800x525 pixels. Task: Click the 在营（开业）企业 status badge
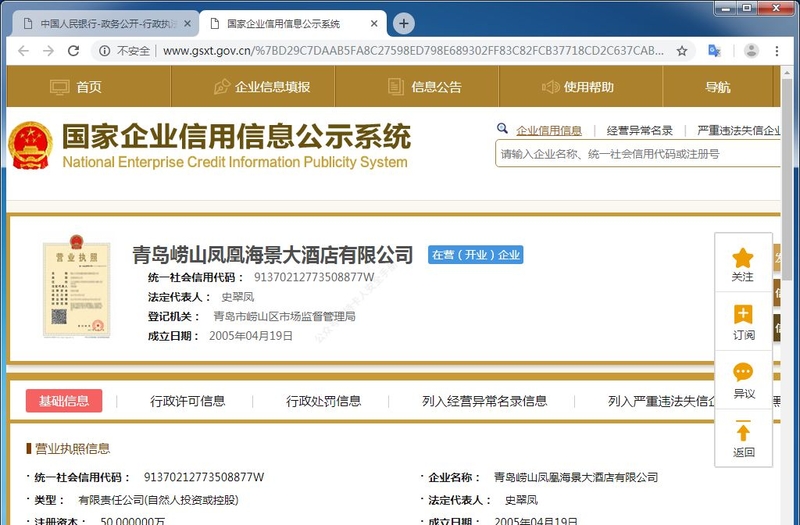tap(476, 255)
